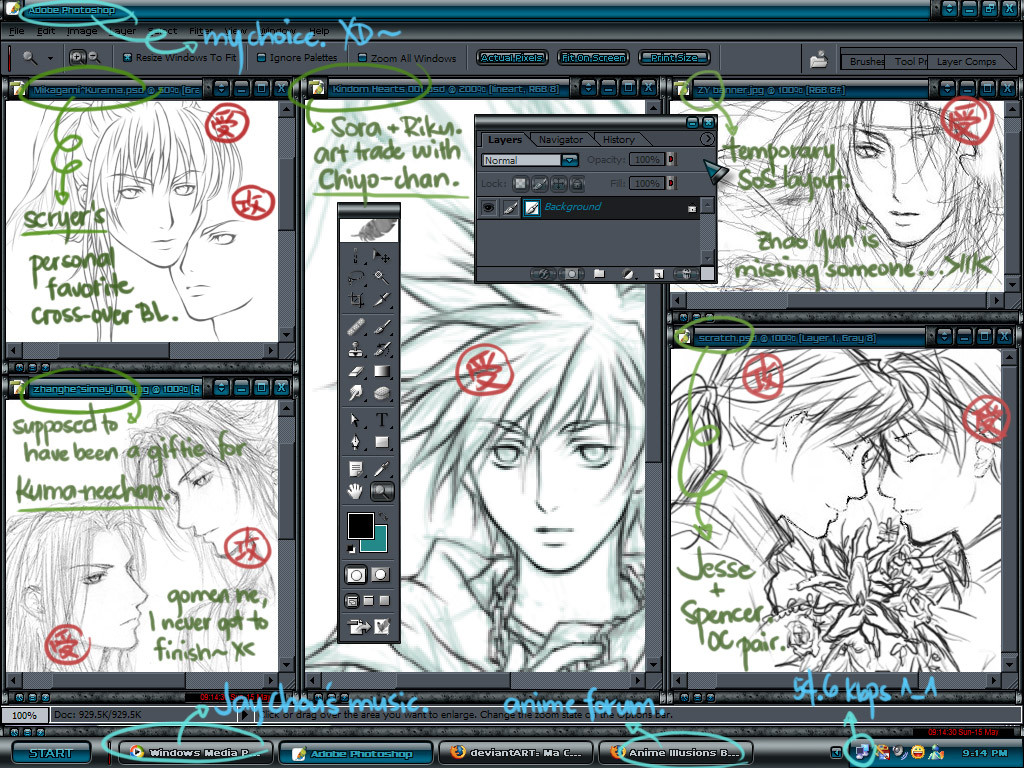
Task: Enable Zoom All Windows checkbox
Action: tap(362, 57)
